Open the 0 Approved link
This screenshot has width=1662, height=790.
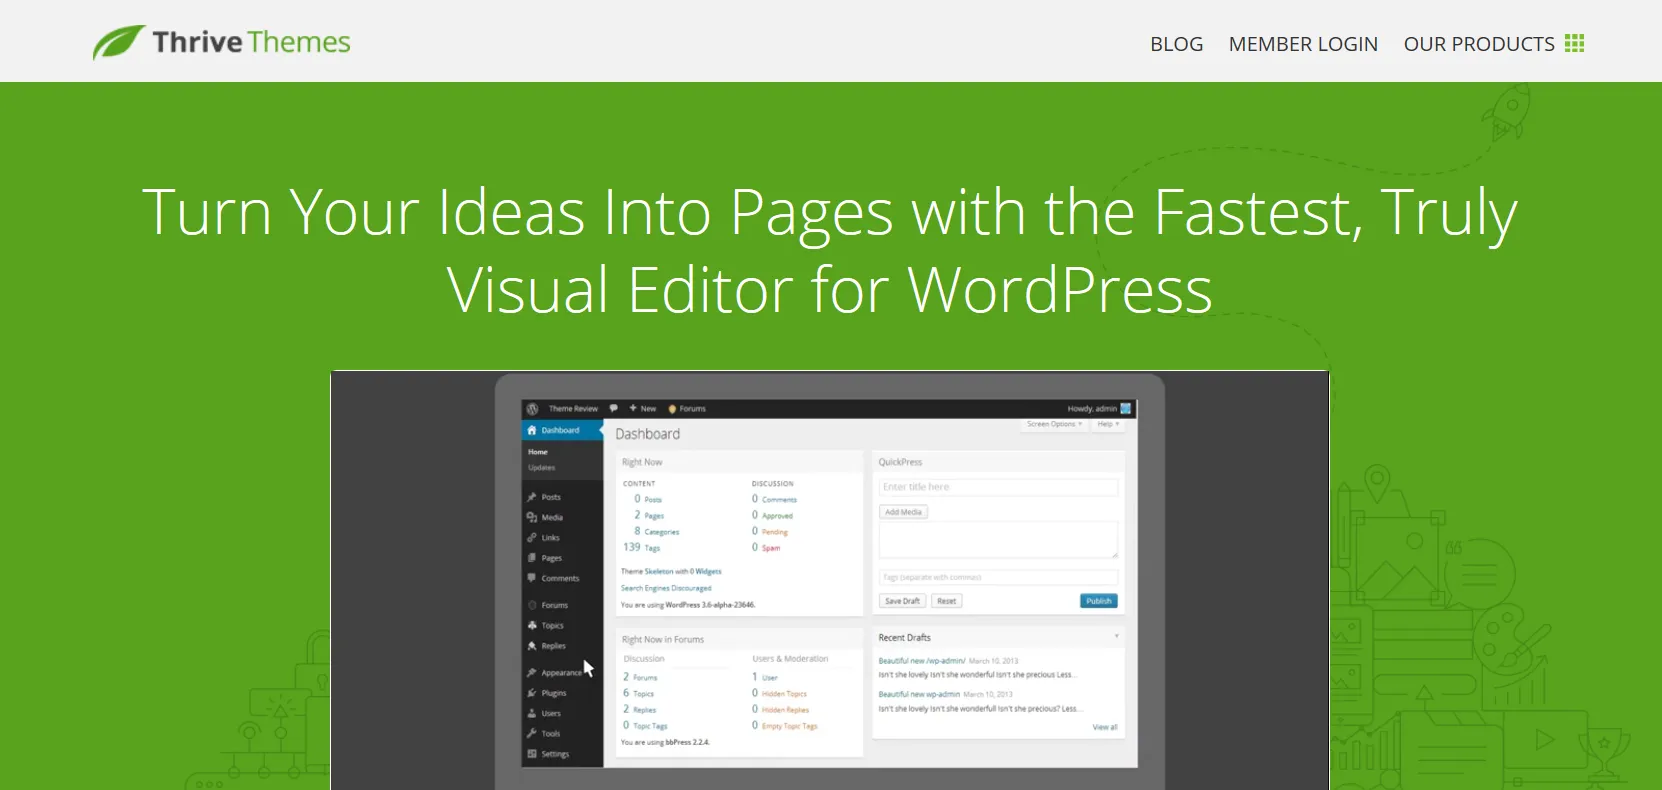(x=772, y=515)
